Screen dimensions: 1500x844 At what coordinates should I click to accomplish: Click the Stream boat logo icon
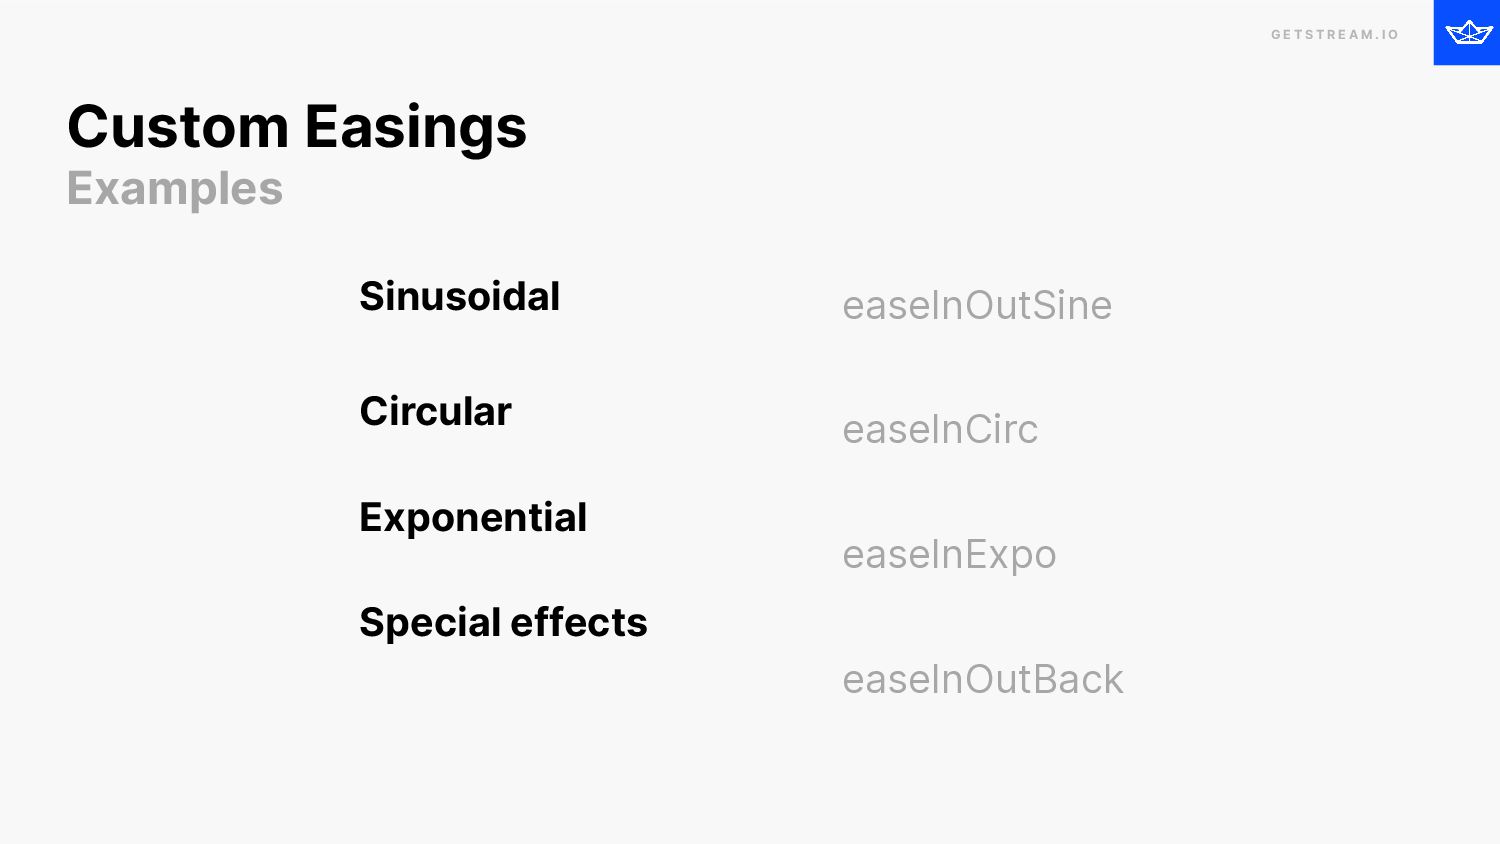1469,33
